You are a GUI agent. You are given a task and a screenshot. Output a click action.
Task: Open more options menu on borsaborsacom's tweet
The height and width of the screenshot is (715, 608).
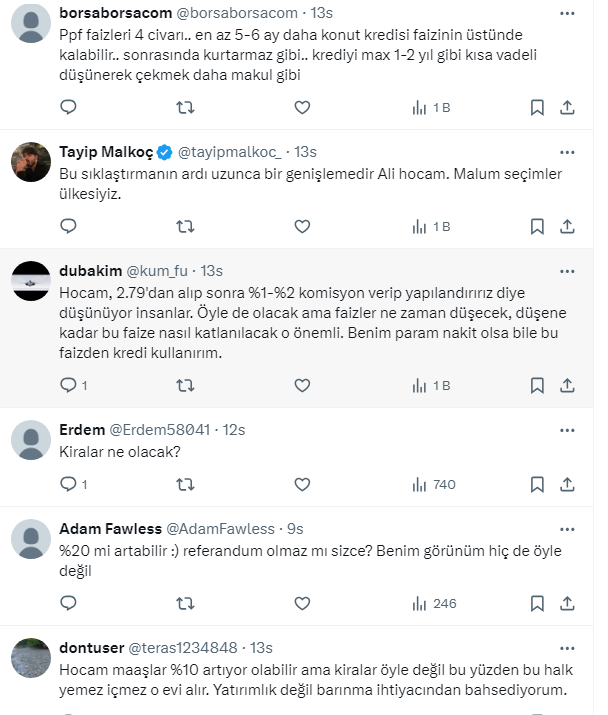pos(567,13)
